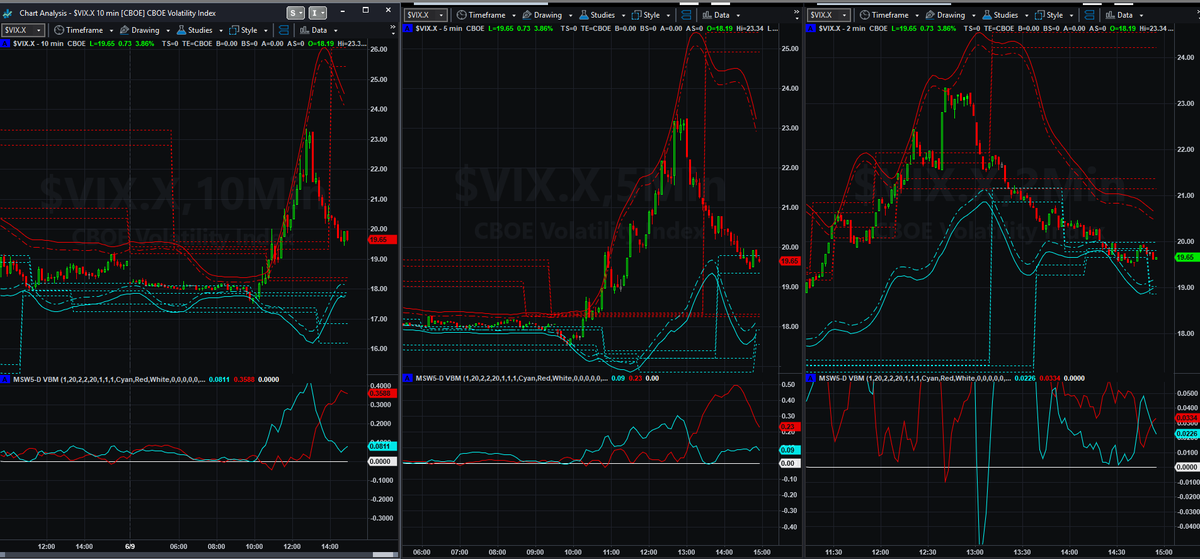Image resolution: width=1200 pixels, height=559 pixels.
Task: Expand Drawing dropdown arrow in 10 min chart
Action: point(168,31)
